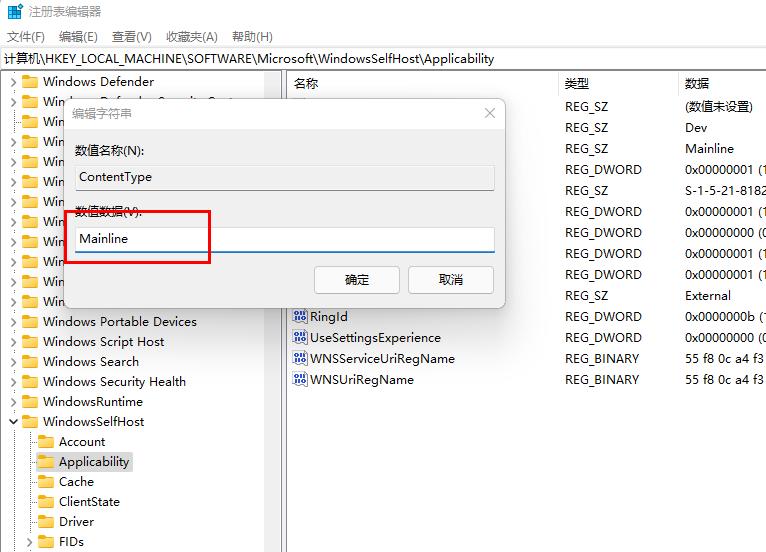Open the 查看(V) menu
The image size is (766, 552).
click(131, 37)
